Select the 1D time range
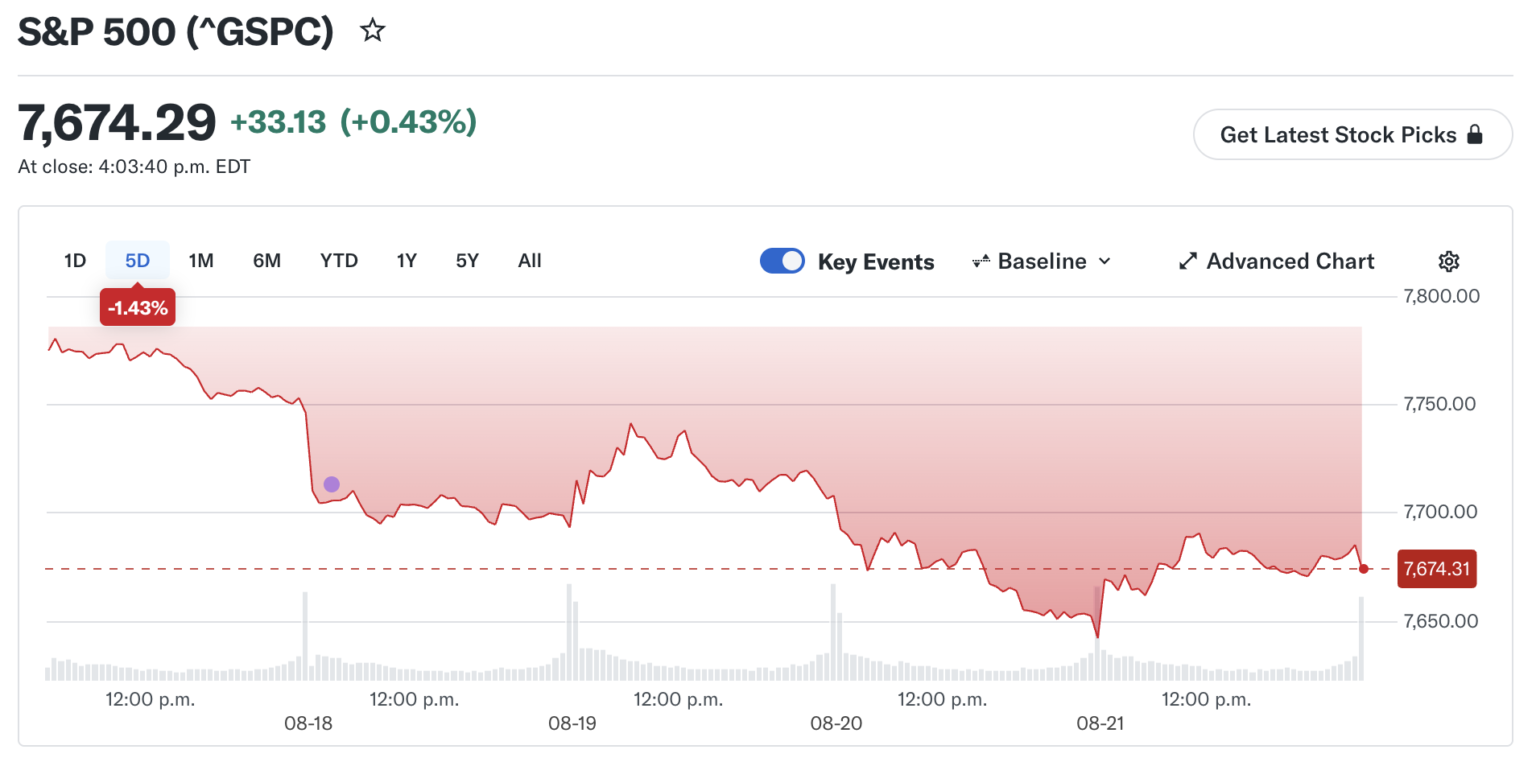Viewport: 1536px width, 766px height. click(x=75, y=261)
